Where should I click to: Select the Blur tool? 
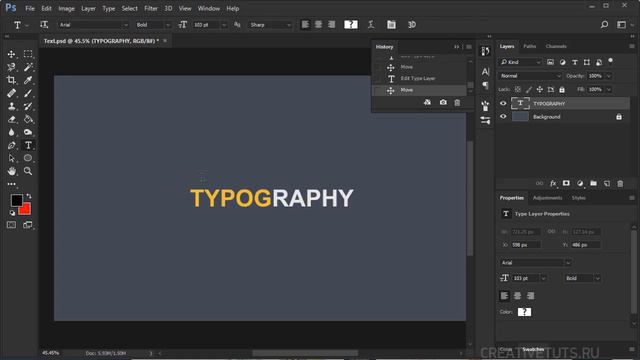pyautogui.click(x=11, y=132)
